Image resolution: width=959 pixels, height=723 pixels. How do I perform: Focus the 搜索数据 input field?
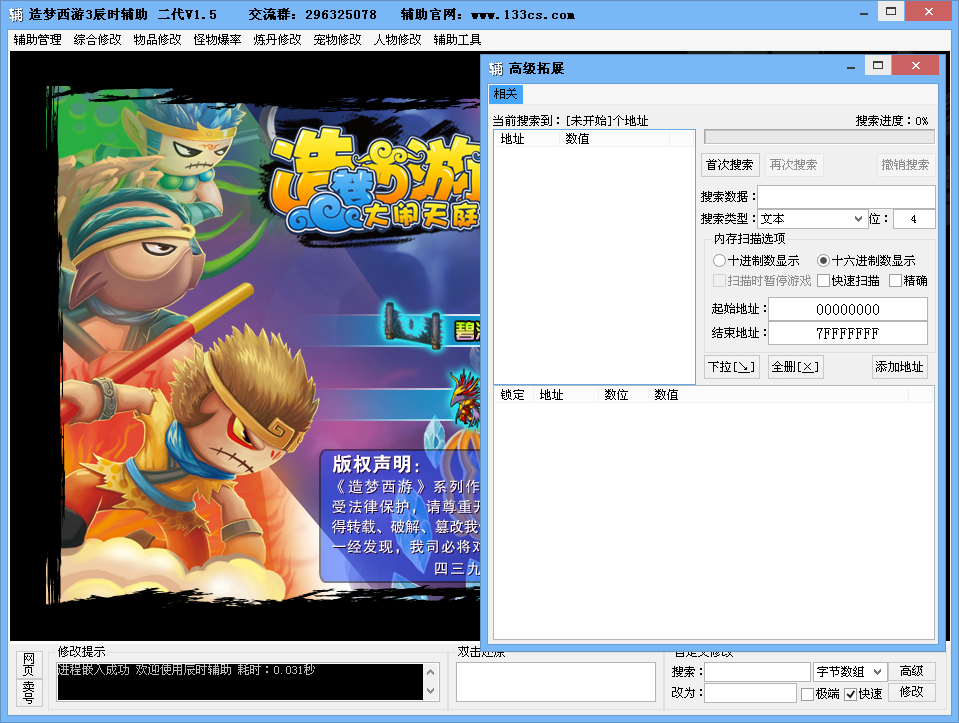point(846,197)
